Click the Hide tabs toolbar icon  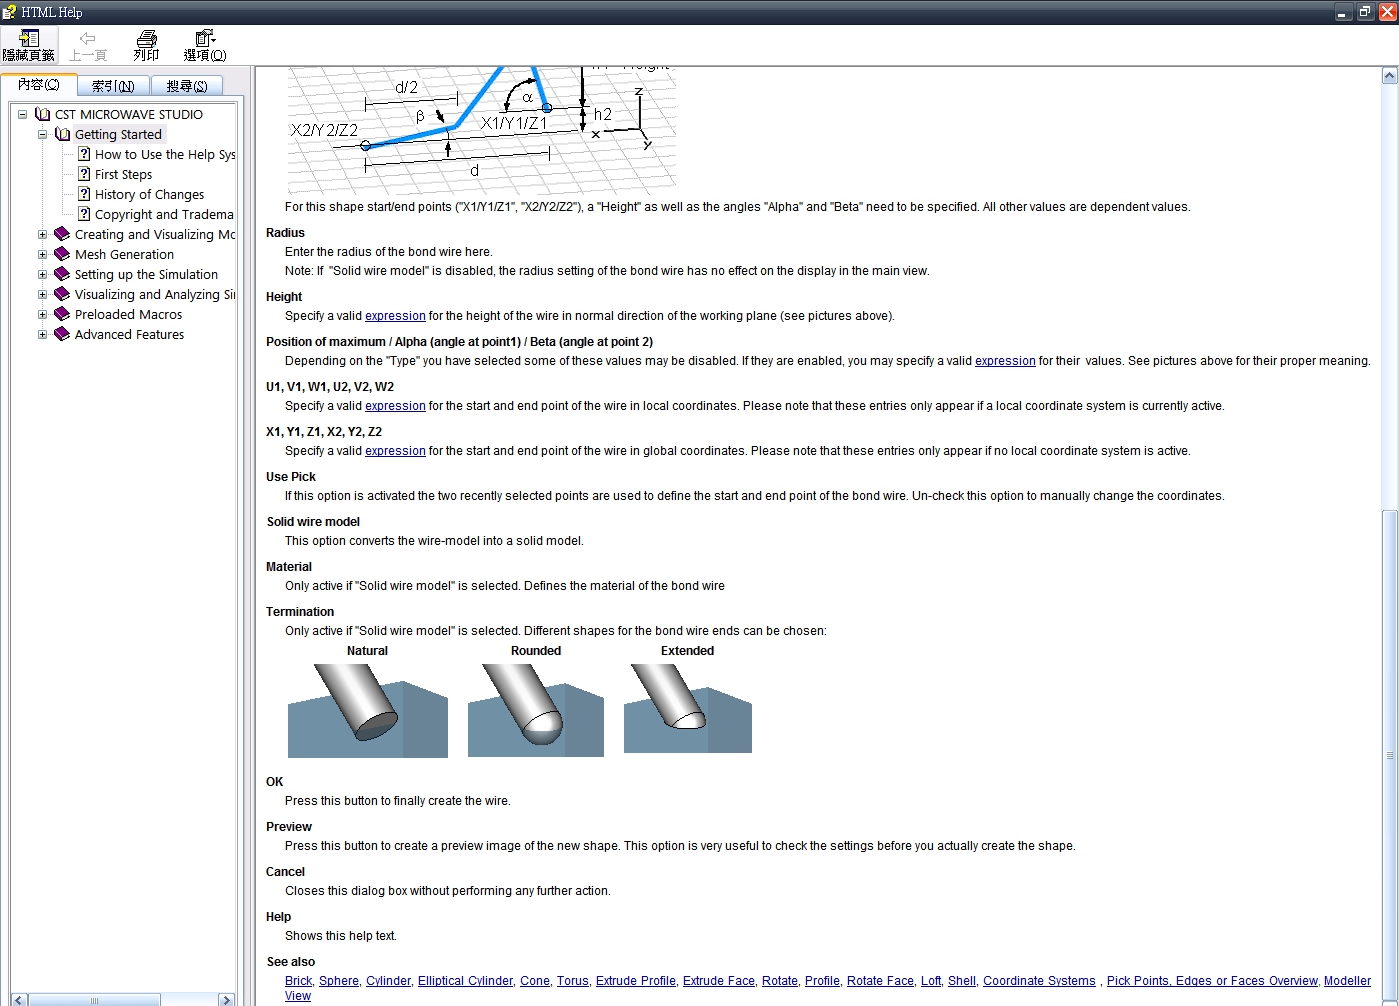(29, 38)
